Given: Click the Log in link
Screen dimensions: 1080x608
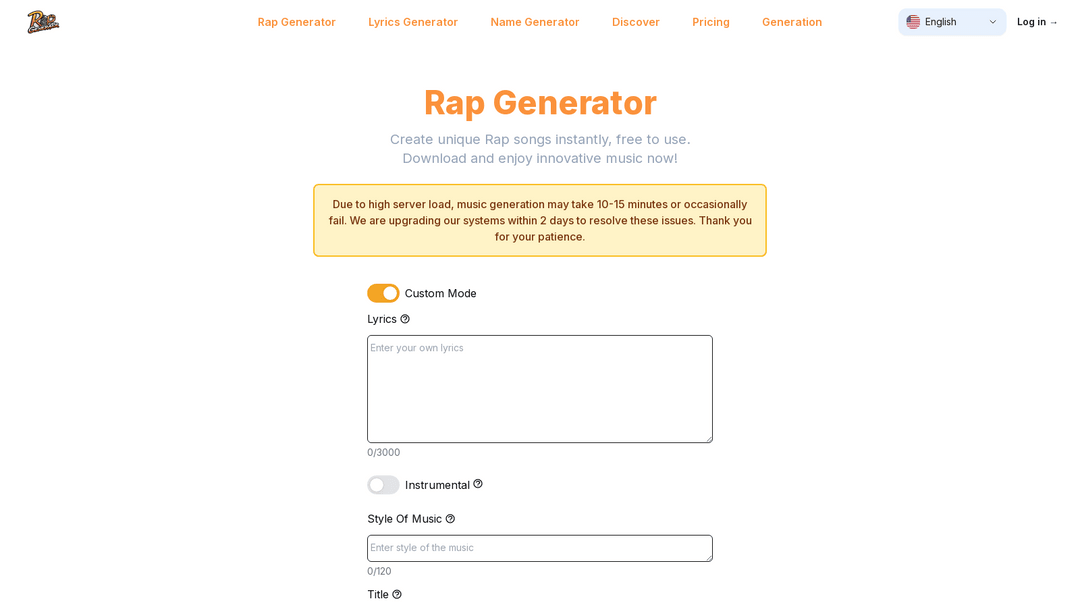Looking at the screenshot, I should [x=1037, y=22].
